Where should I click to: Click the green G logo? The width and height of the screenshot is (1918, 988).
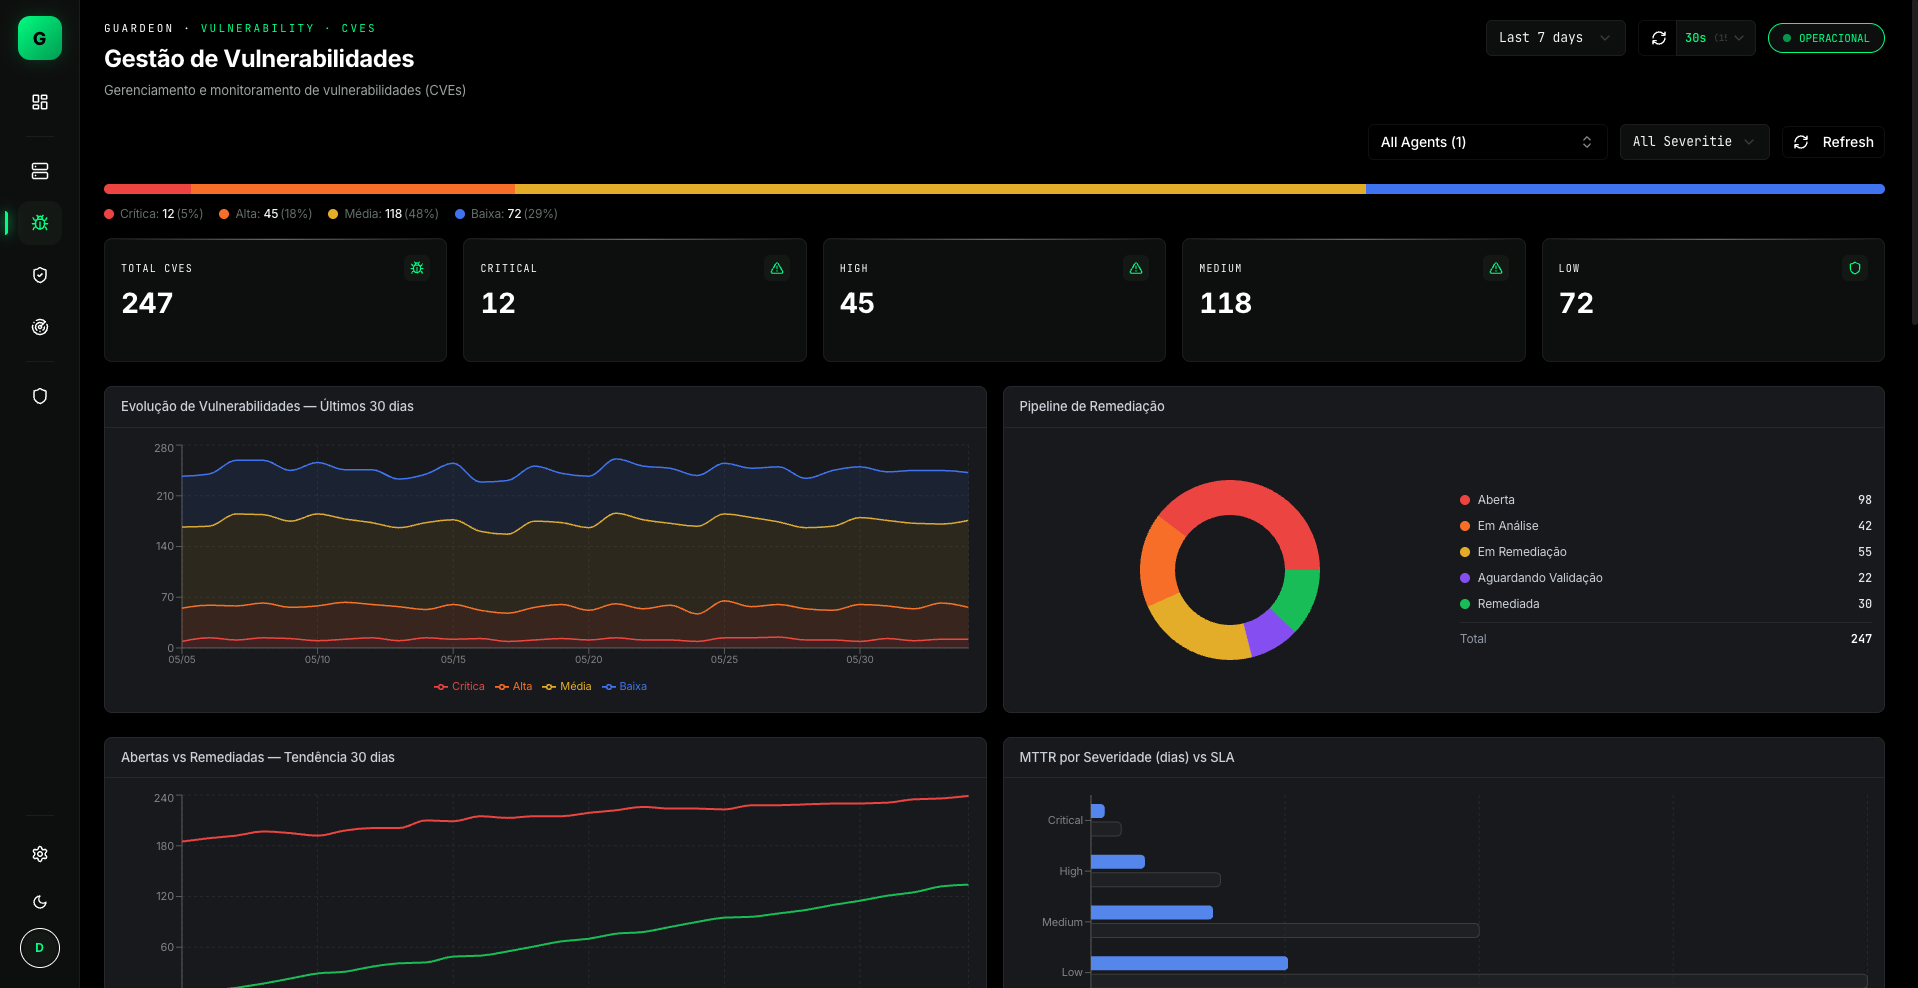point(40,38)
